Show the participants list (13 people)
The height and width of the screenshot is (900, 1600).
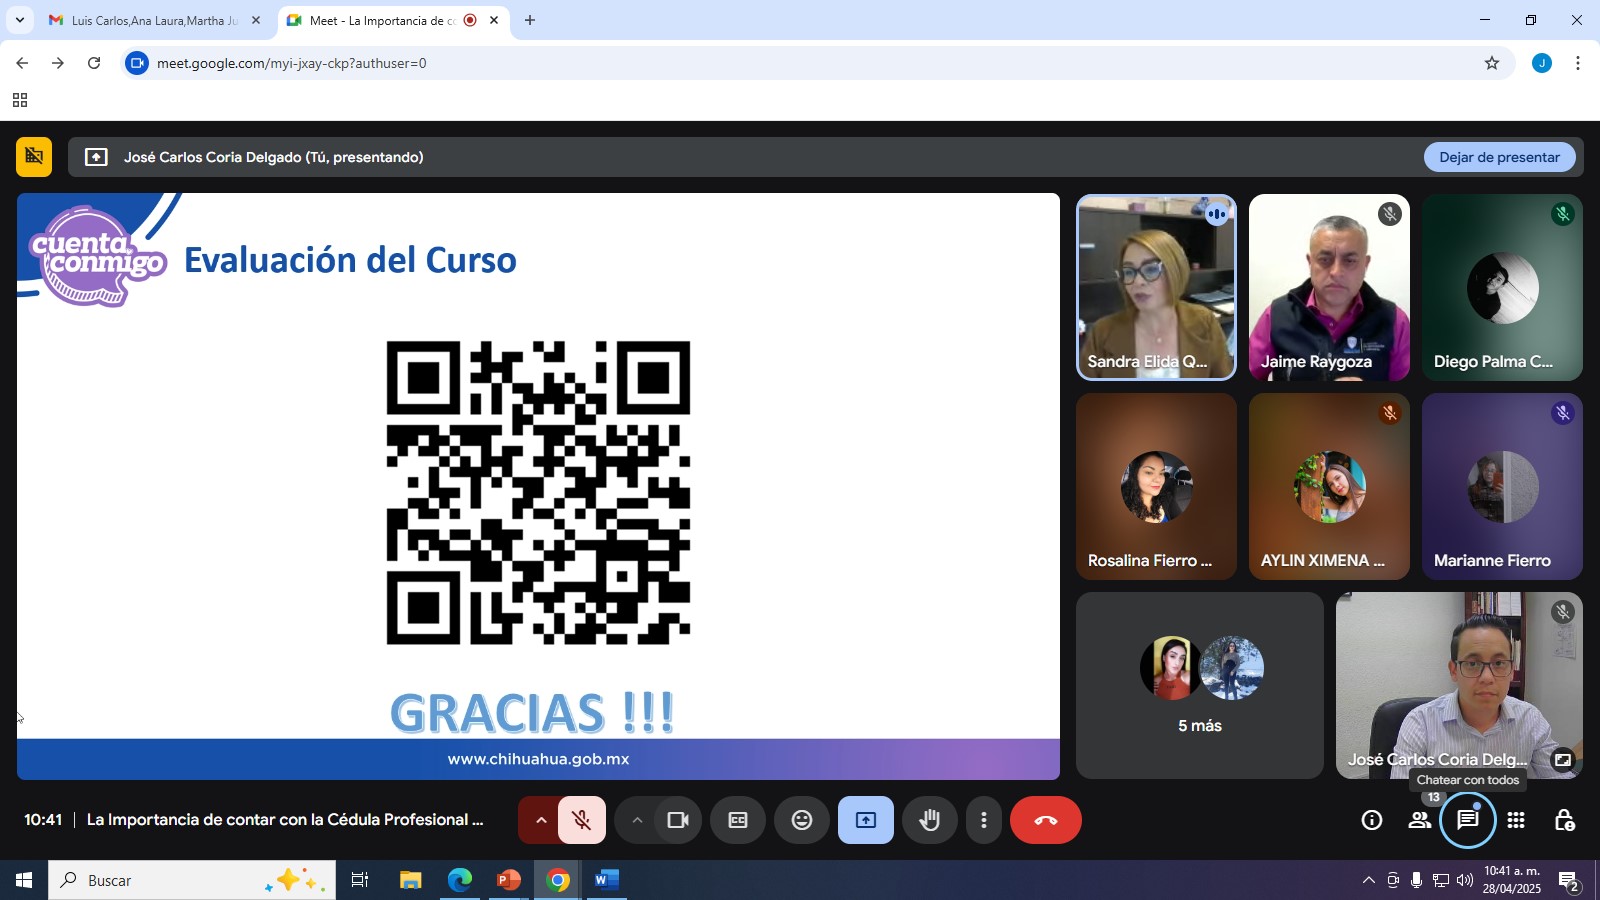[1420, 820]
